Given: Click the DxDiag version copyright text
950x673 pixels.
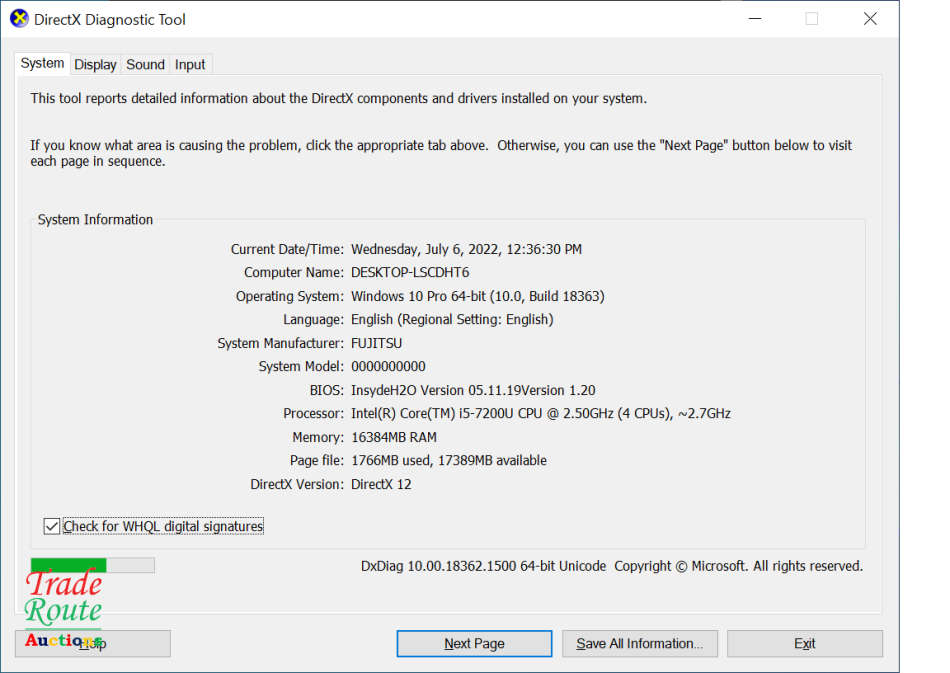Looking at the screenshot, I should point(611,566).
